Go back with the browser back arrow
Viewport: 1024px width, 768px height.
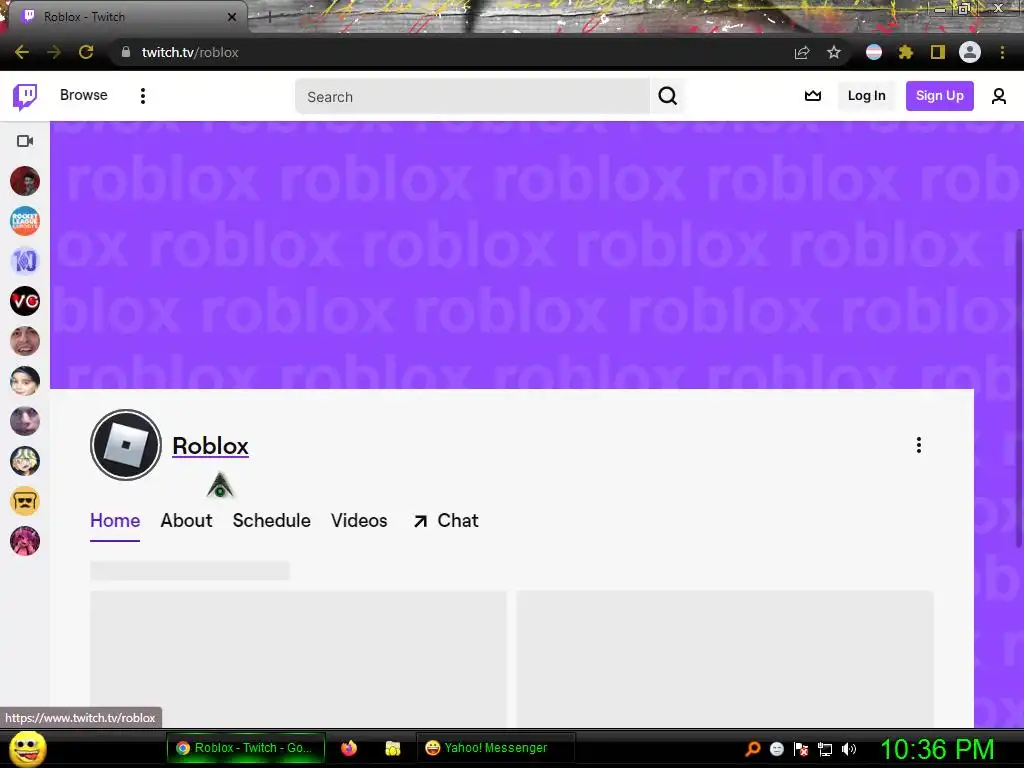coord(22,52)
